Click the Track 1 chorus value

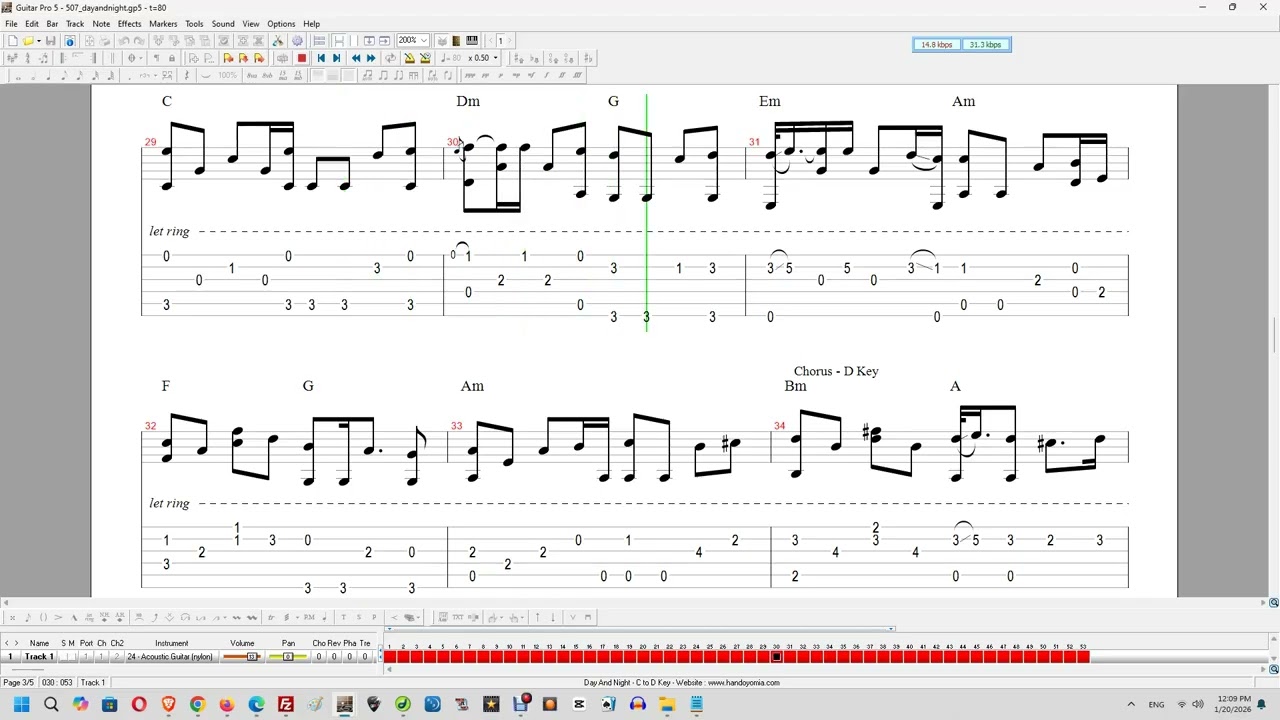(x=319, y=657)
